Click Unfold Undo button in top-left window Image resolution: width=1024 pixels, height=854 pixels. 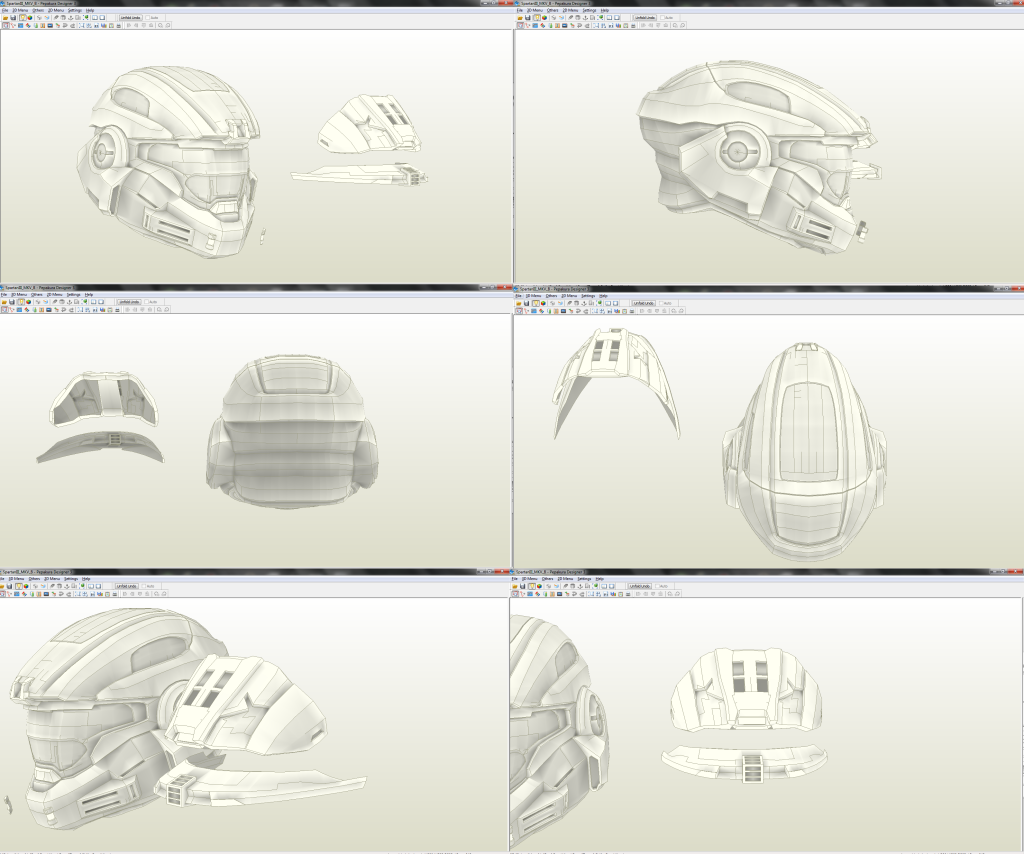131,18
